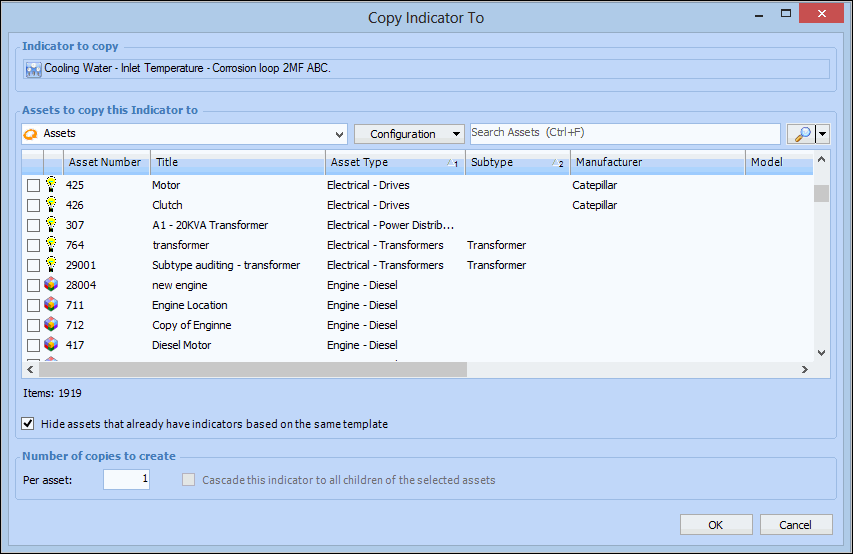Screen dimensions: 853x554
Task: Sort by Manufacturer column header
Action: (x=656, y=162)
